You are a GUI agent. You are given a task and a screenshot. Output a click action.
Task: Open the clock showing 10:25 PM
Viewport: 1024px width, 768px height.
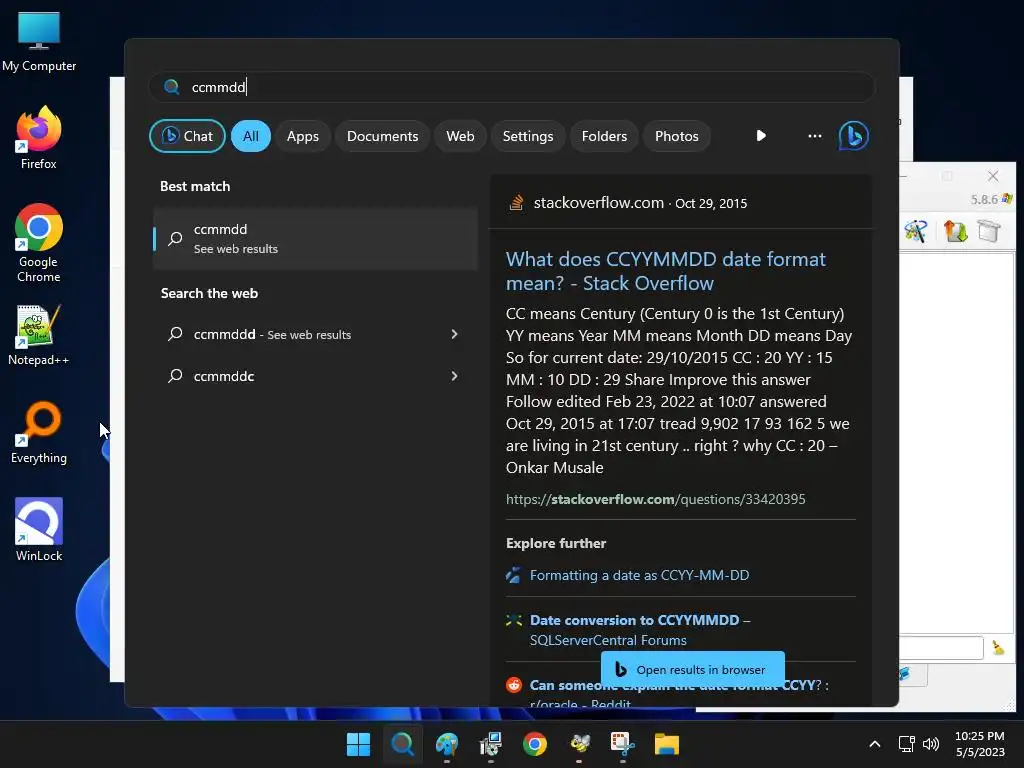pyautogui.click(x=980, y=744)
